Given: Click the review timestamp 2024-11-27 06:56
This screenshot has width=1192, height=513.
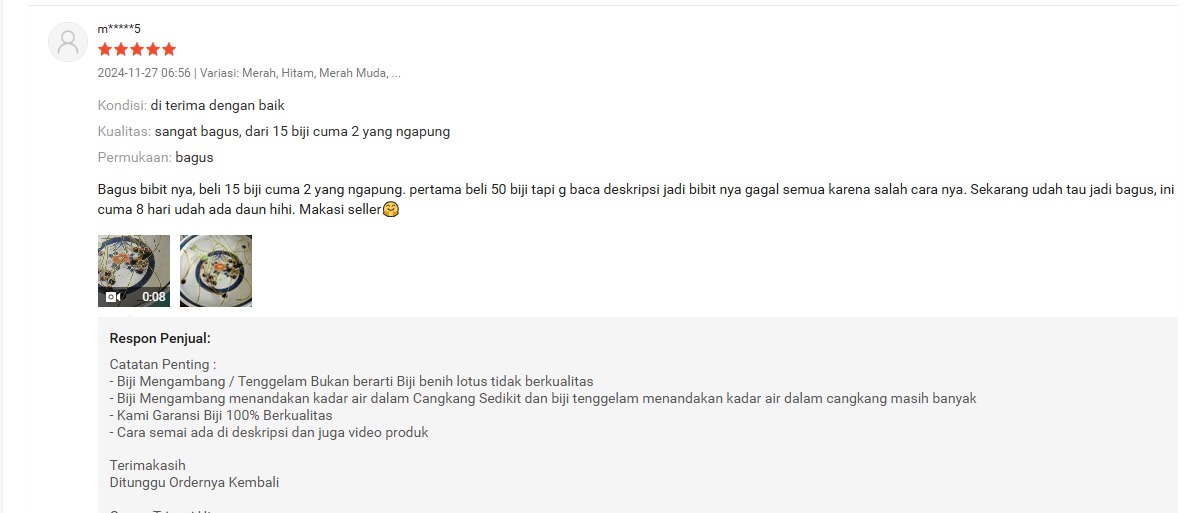Looking at the screenshot, I should [x=144, y=74].
